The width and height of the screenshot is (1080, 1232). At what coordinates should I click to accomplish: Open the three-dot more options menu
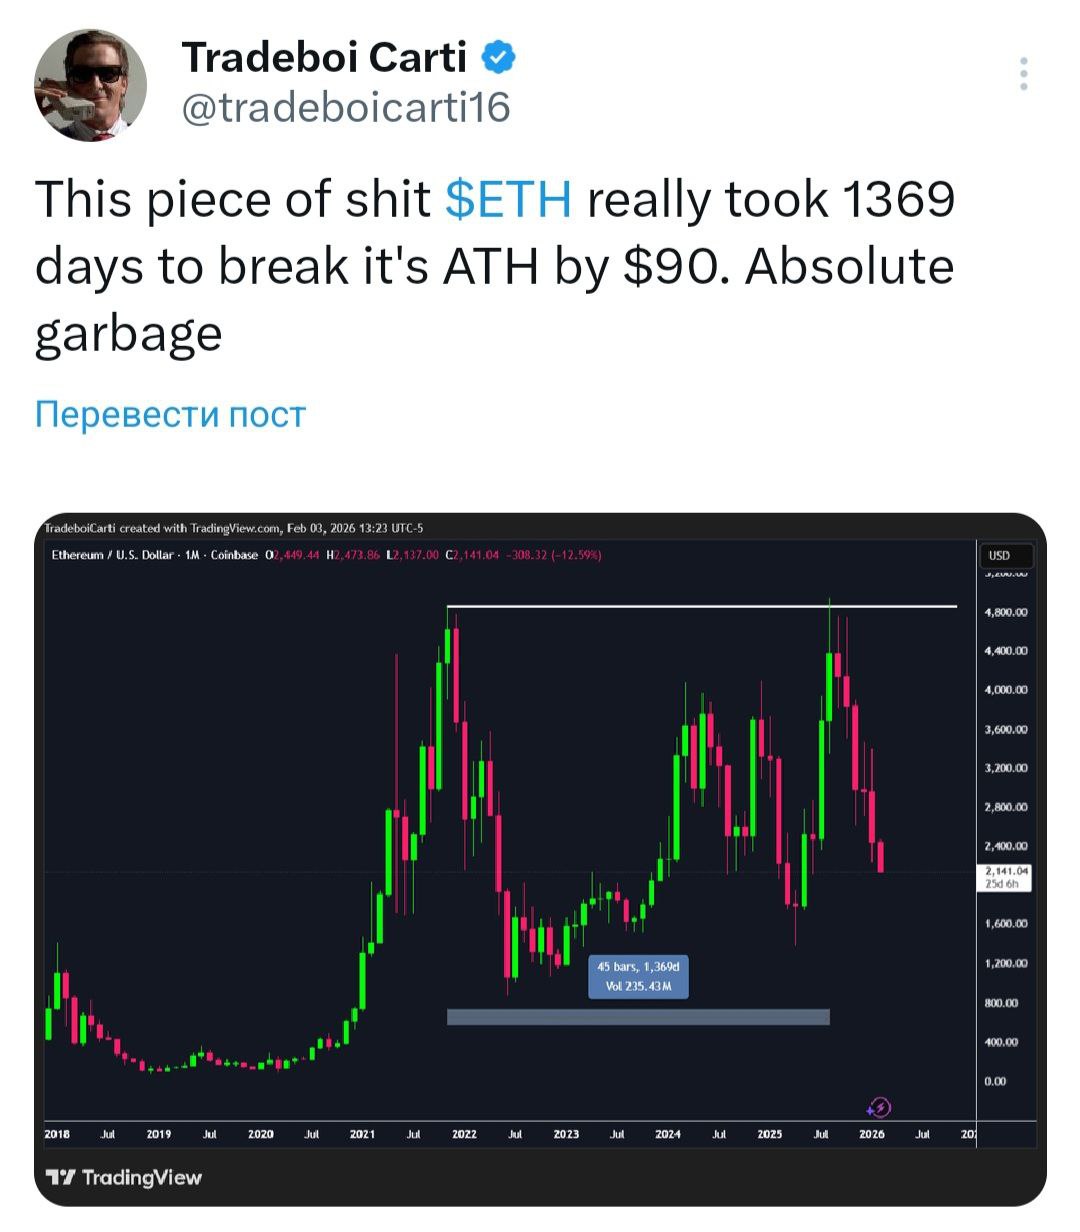1023,75
